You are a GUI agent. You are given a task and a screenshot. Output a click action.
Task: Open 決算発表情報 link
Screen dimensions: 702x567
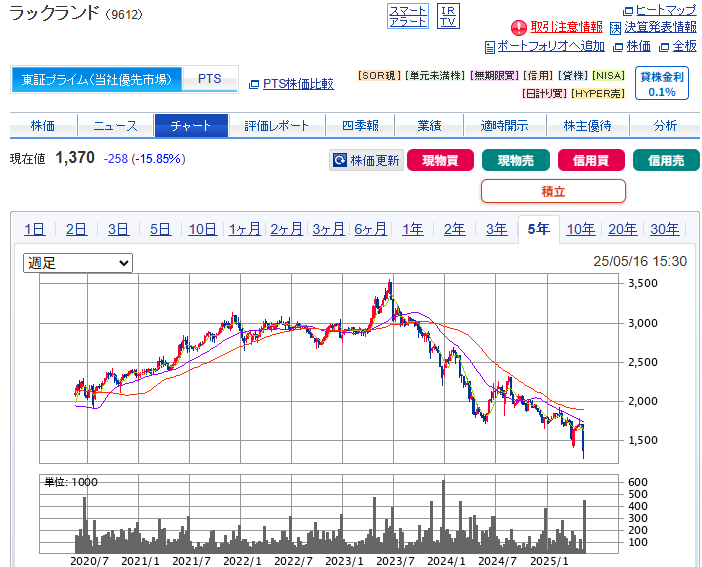[660, 27]
